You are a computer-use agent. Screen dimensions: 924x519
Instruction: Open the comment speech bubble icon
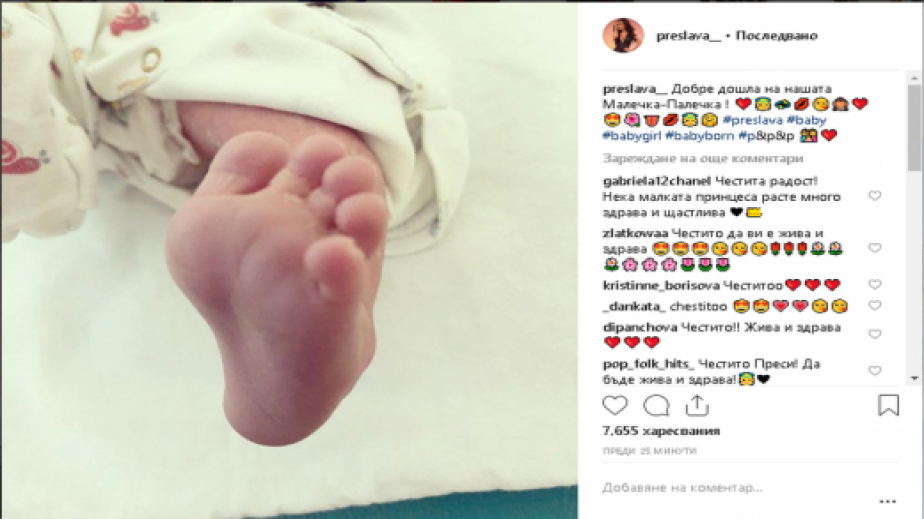(x=656, y=405)
